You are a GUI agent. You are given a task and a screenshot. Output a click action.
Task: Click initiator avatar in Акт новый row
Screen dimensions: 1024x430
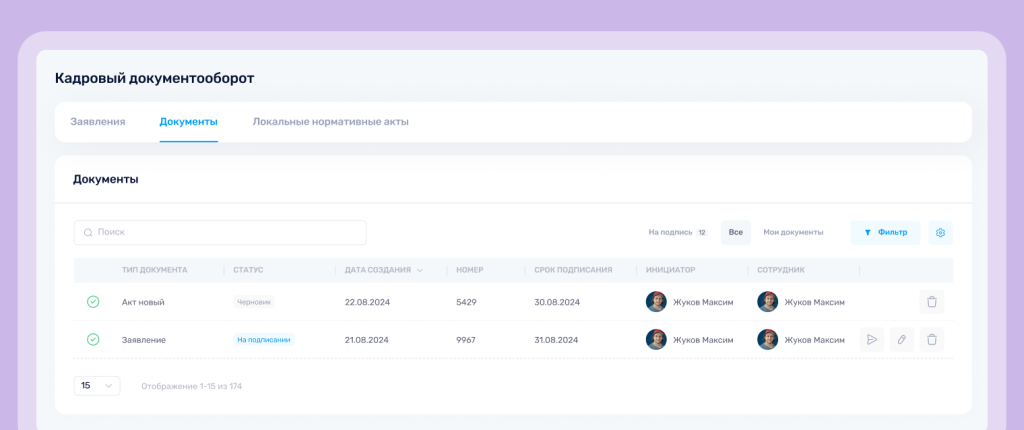point(656,302)
